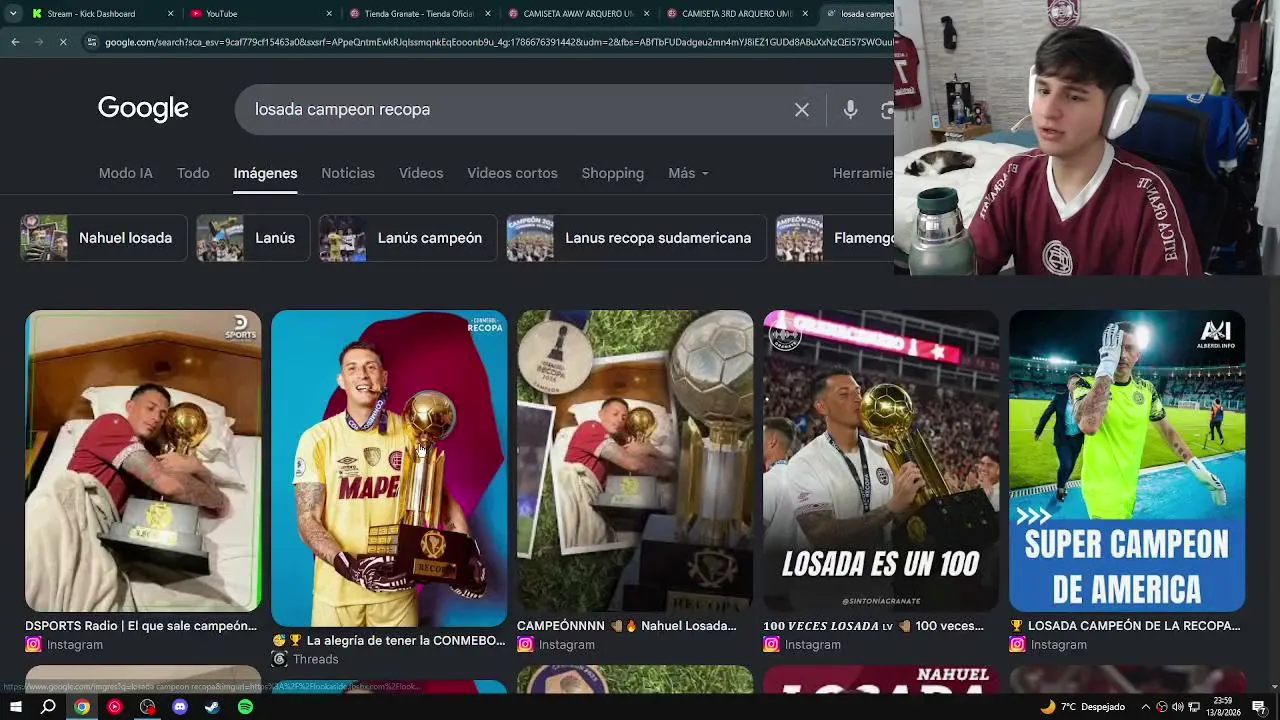Click the Google search input field
1280x720 pixels.
520,110
